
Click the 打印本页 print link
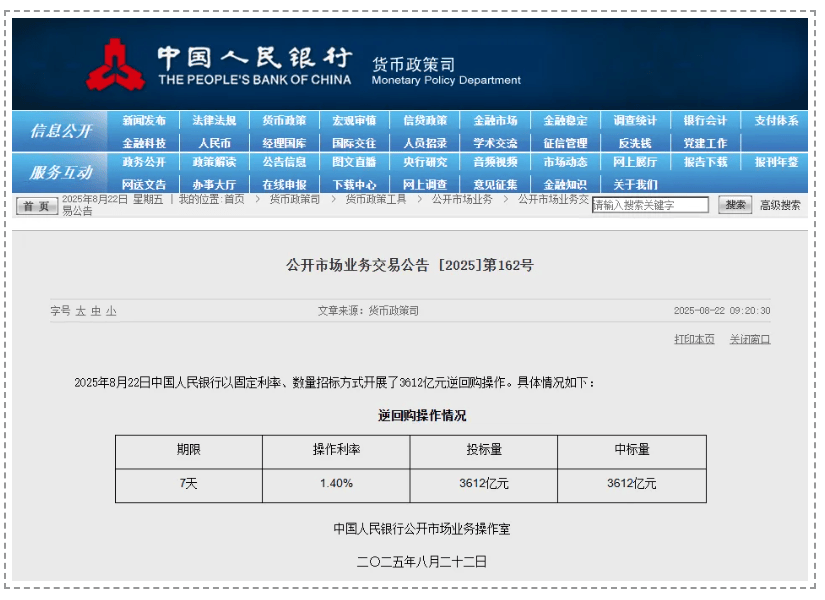[x=695, y=339]
